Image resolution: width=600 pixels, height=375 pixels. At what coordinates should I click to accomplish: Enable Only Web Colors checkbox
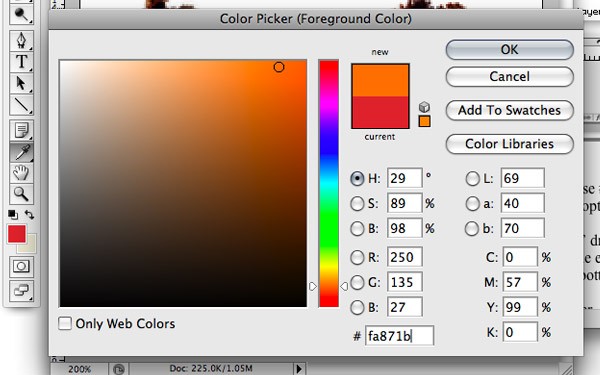(65, 323)
